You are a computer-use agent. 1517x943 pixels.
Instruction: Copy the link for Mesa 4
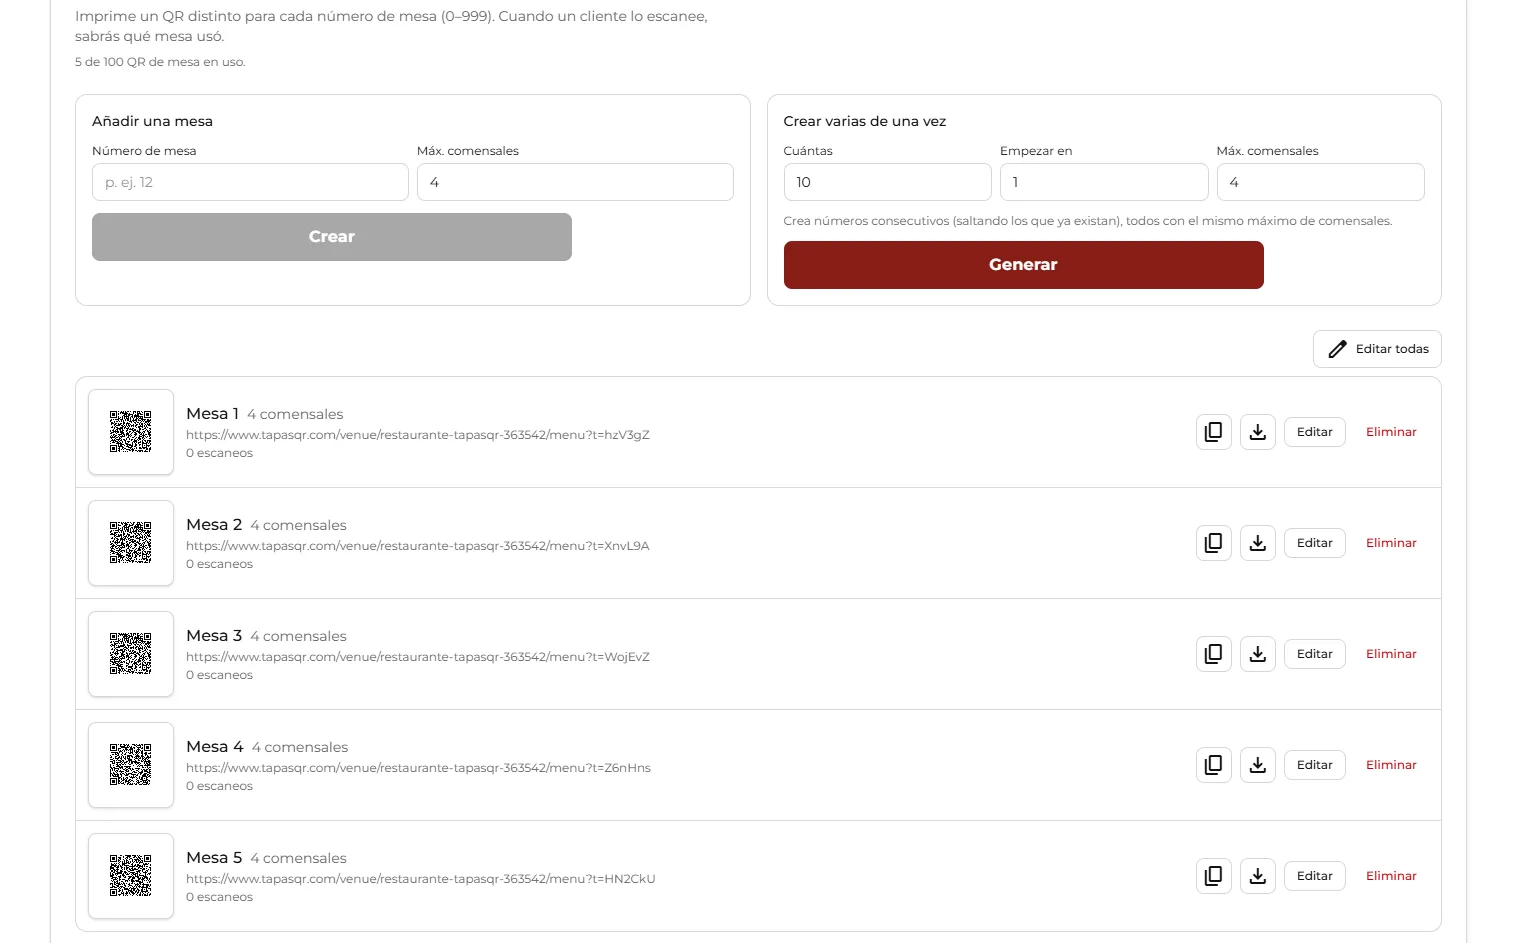pos(1213,765)
